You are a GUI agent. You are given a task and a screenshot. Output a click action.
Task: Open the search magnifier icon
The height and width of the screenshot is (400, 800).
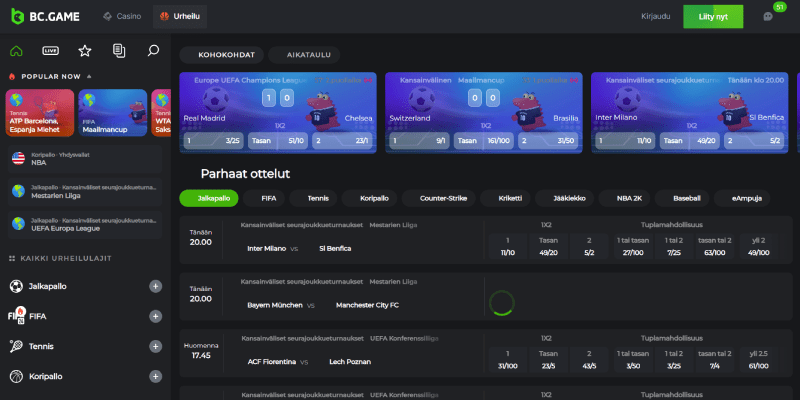pyautogui.click(x=153, y=51)
